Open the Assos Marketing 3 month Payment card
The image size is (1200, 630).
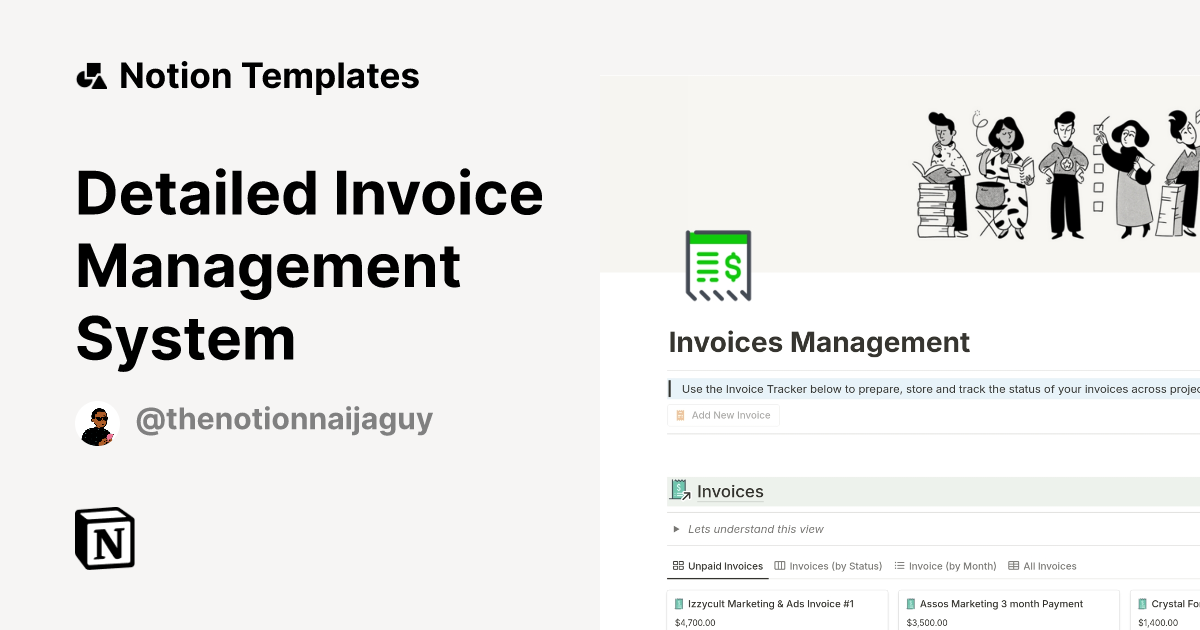pos(1001,604)
